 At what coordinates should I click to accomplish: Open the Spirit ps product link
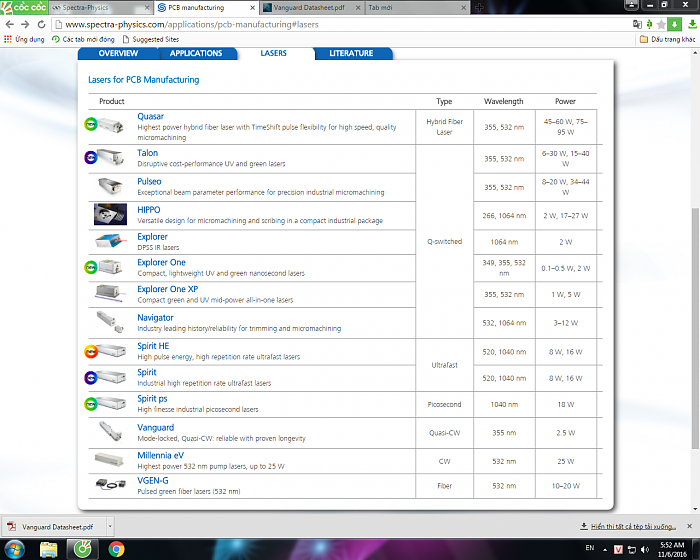pos(152,398)
